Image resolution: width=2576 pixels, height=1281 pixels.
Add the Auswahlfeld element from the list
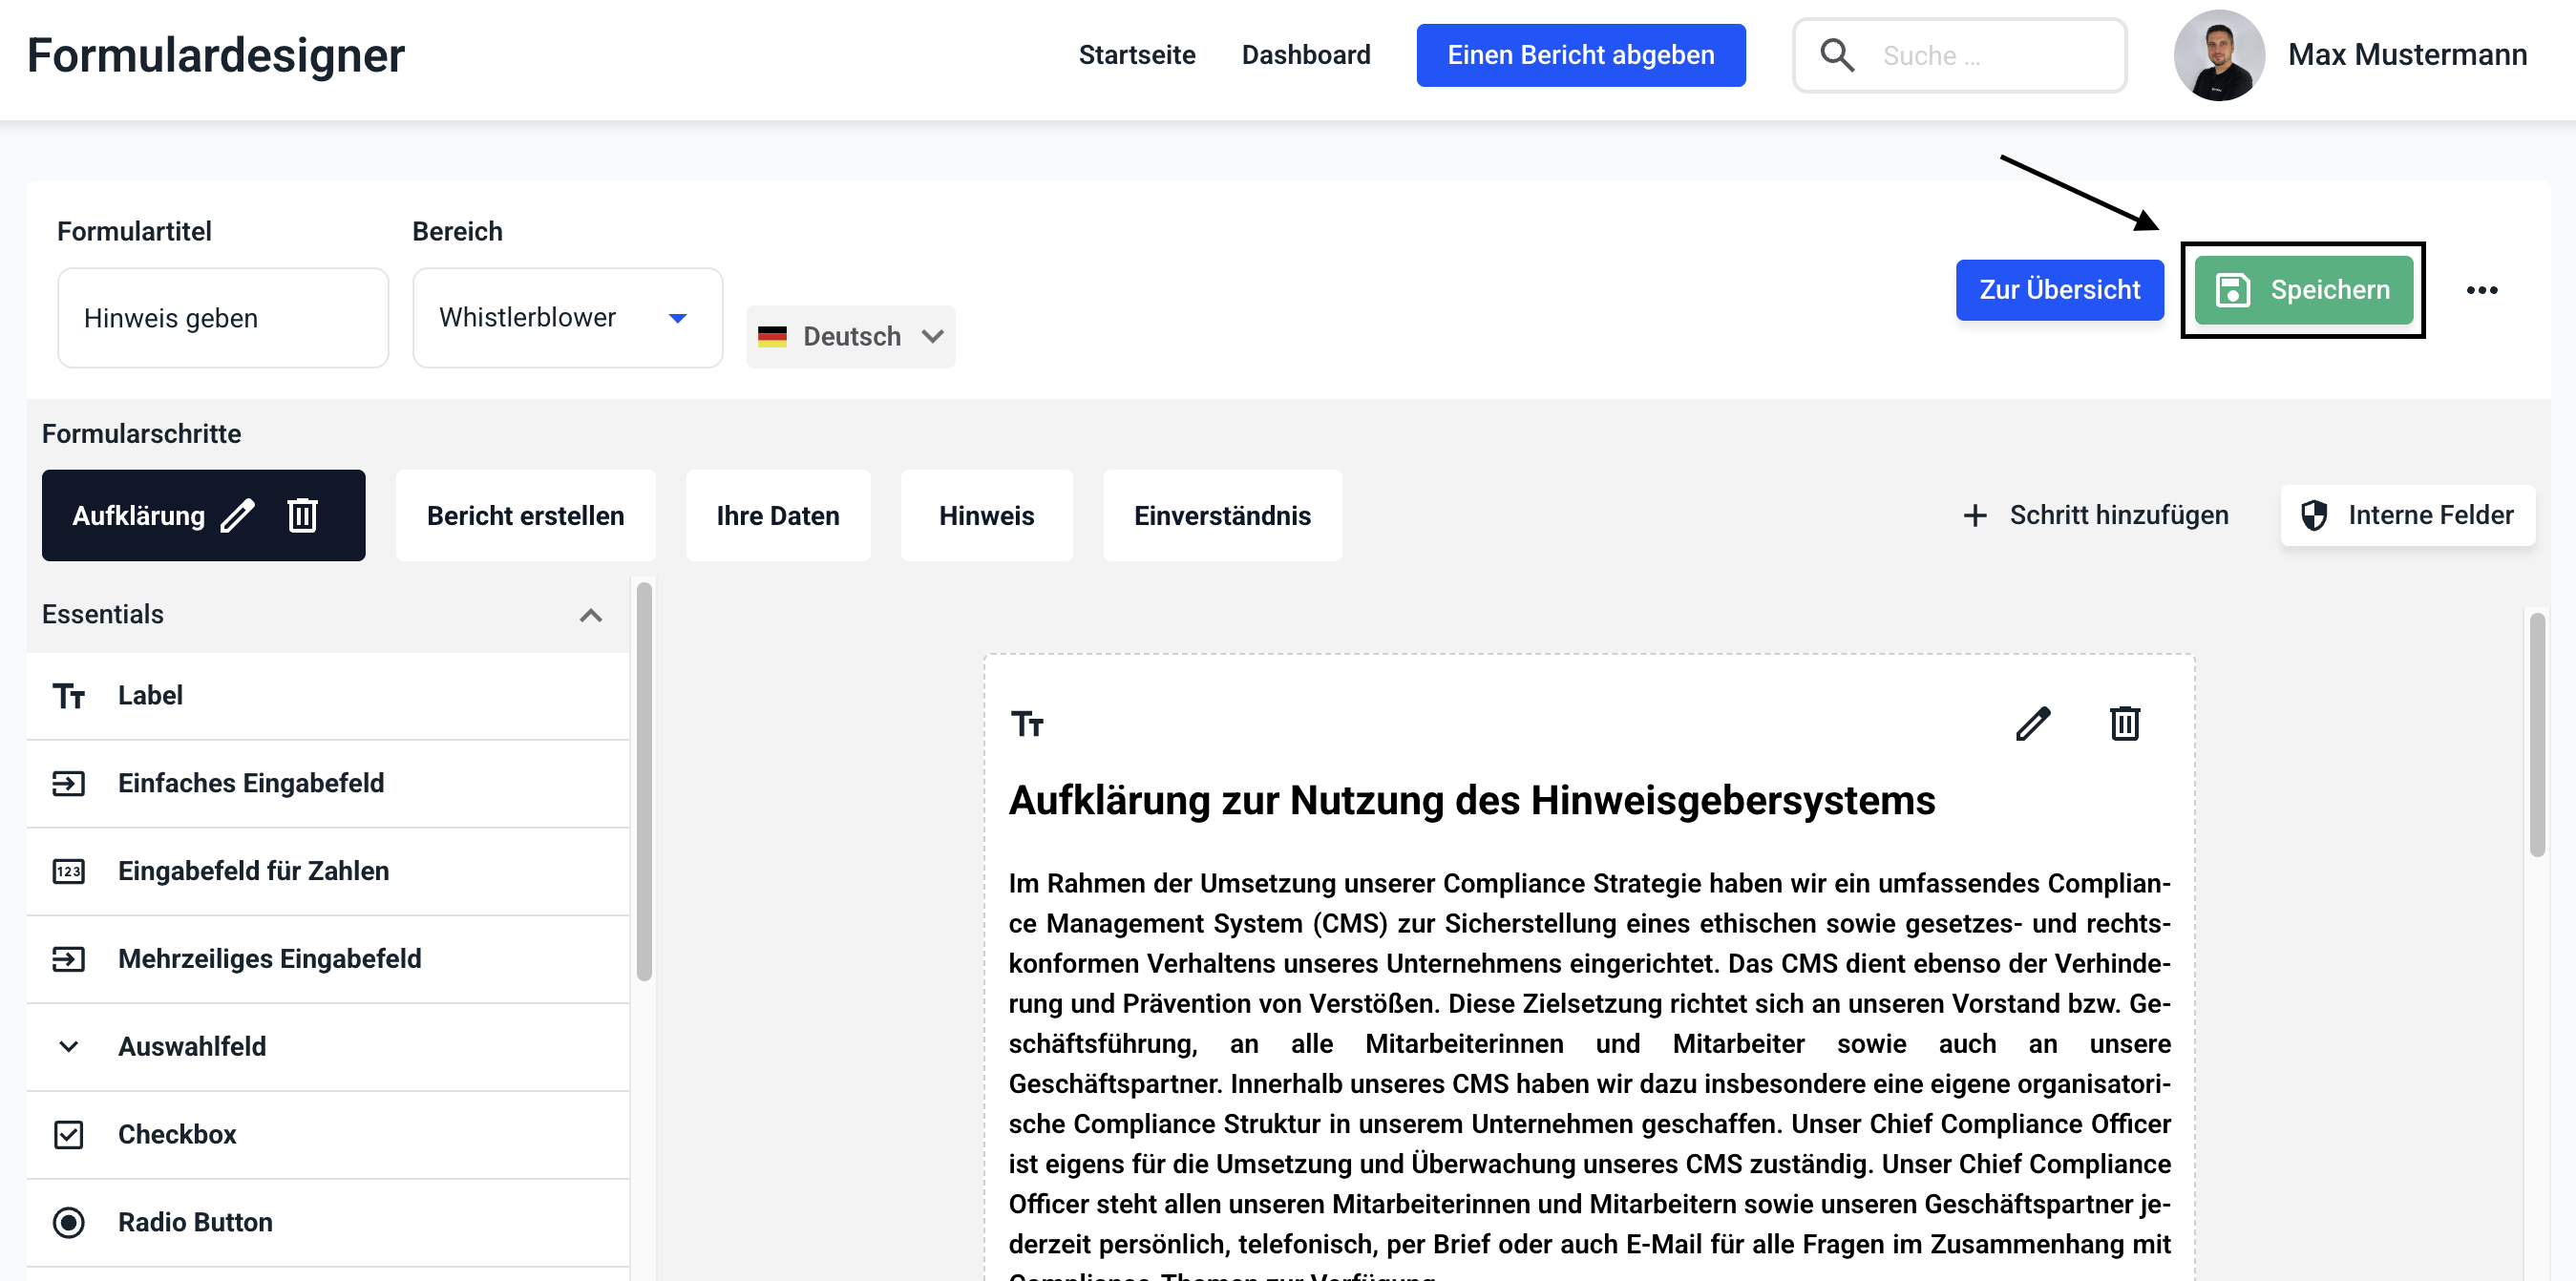[192, 1046]
